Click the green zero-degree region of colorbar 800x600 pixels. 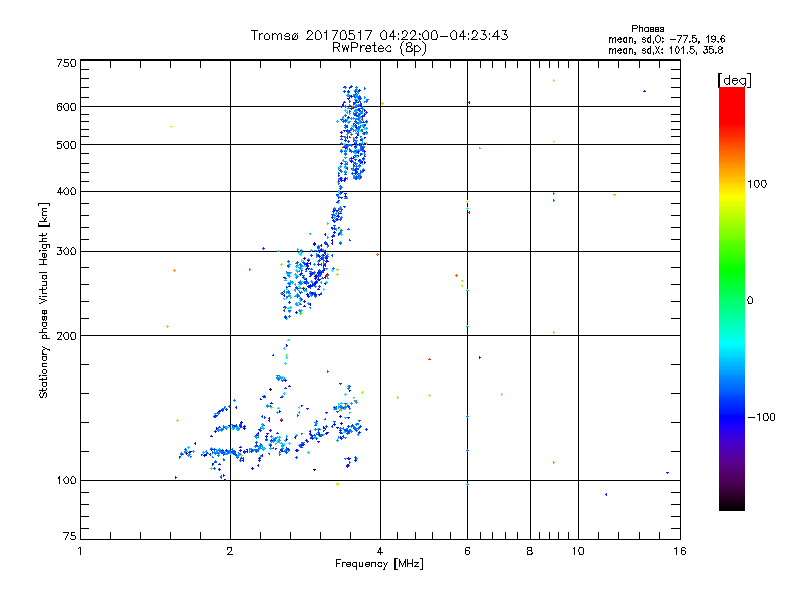732,300
